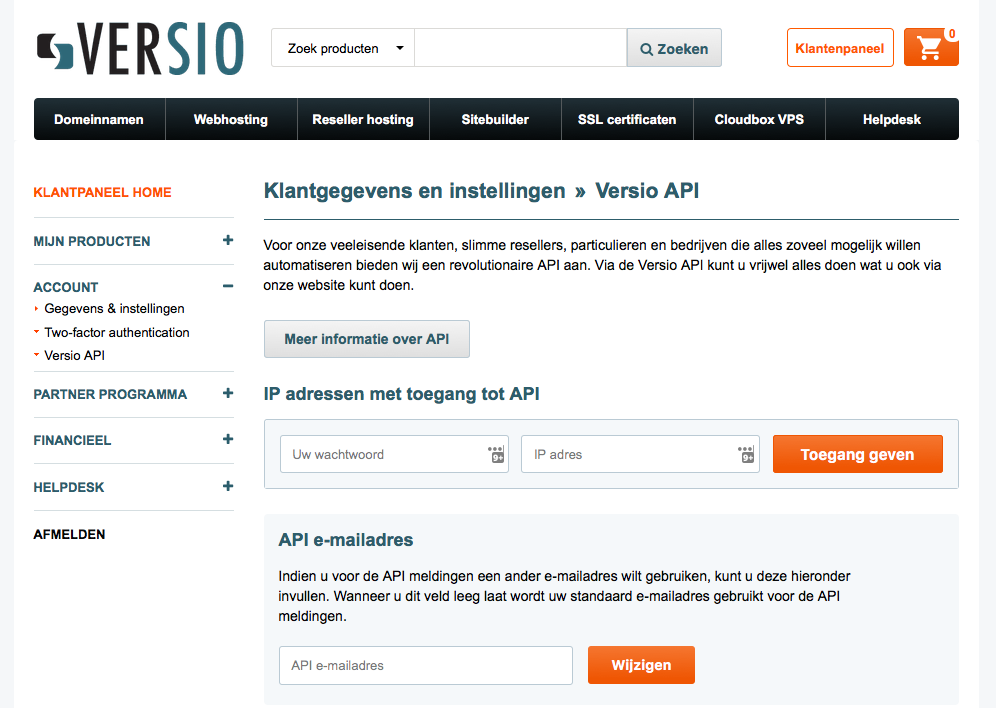Focus the product search text field
This screenshot has height=708, width=996.
pos(520,48)
